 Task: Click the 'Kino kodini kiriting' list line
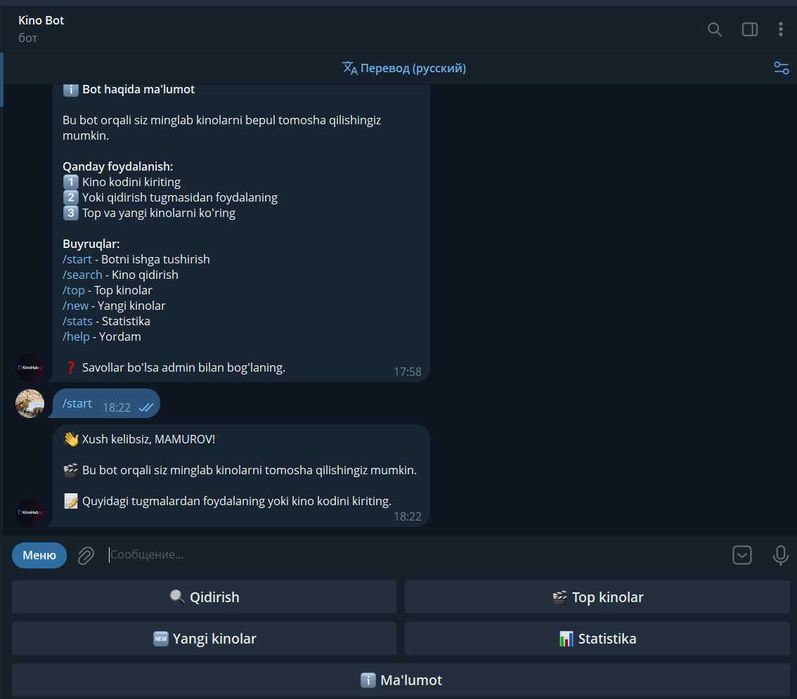click(131, 182)
